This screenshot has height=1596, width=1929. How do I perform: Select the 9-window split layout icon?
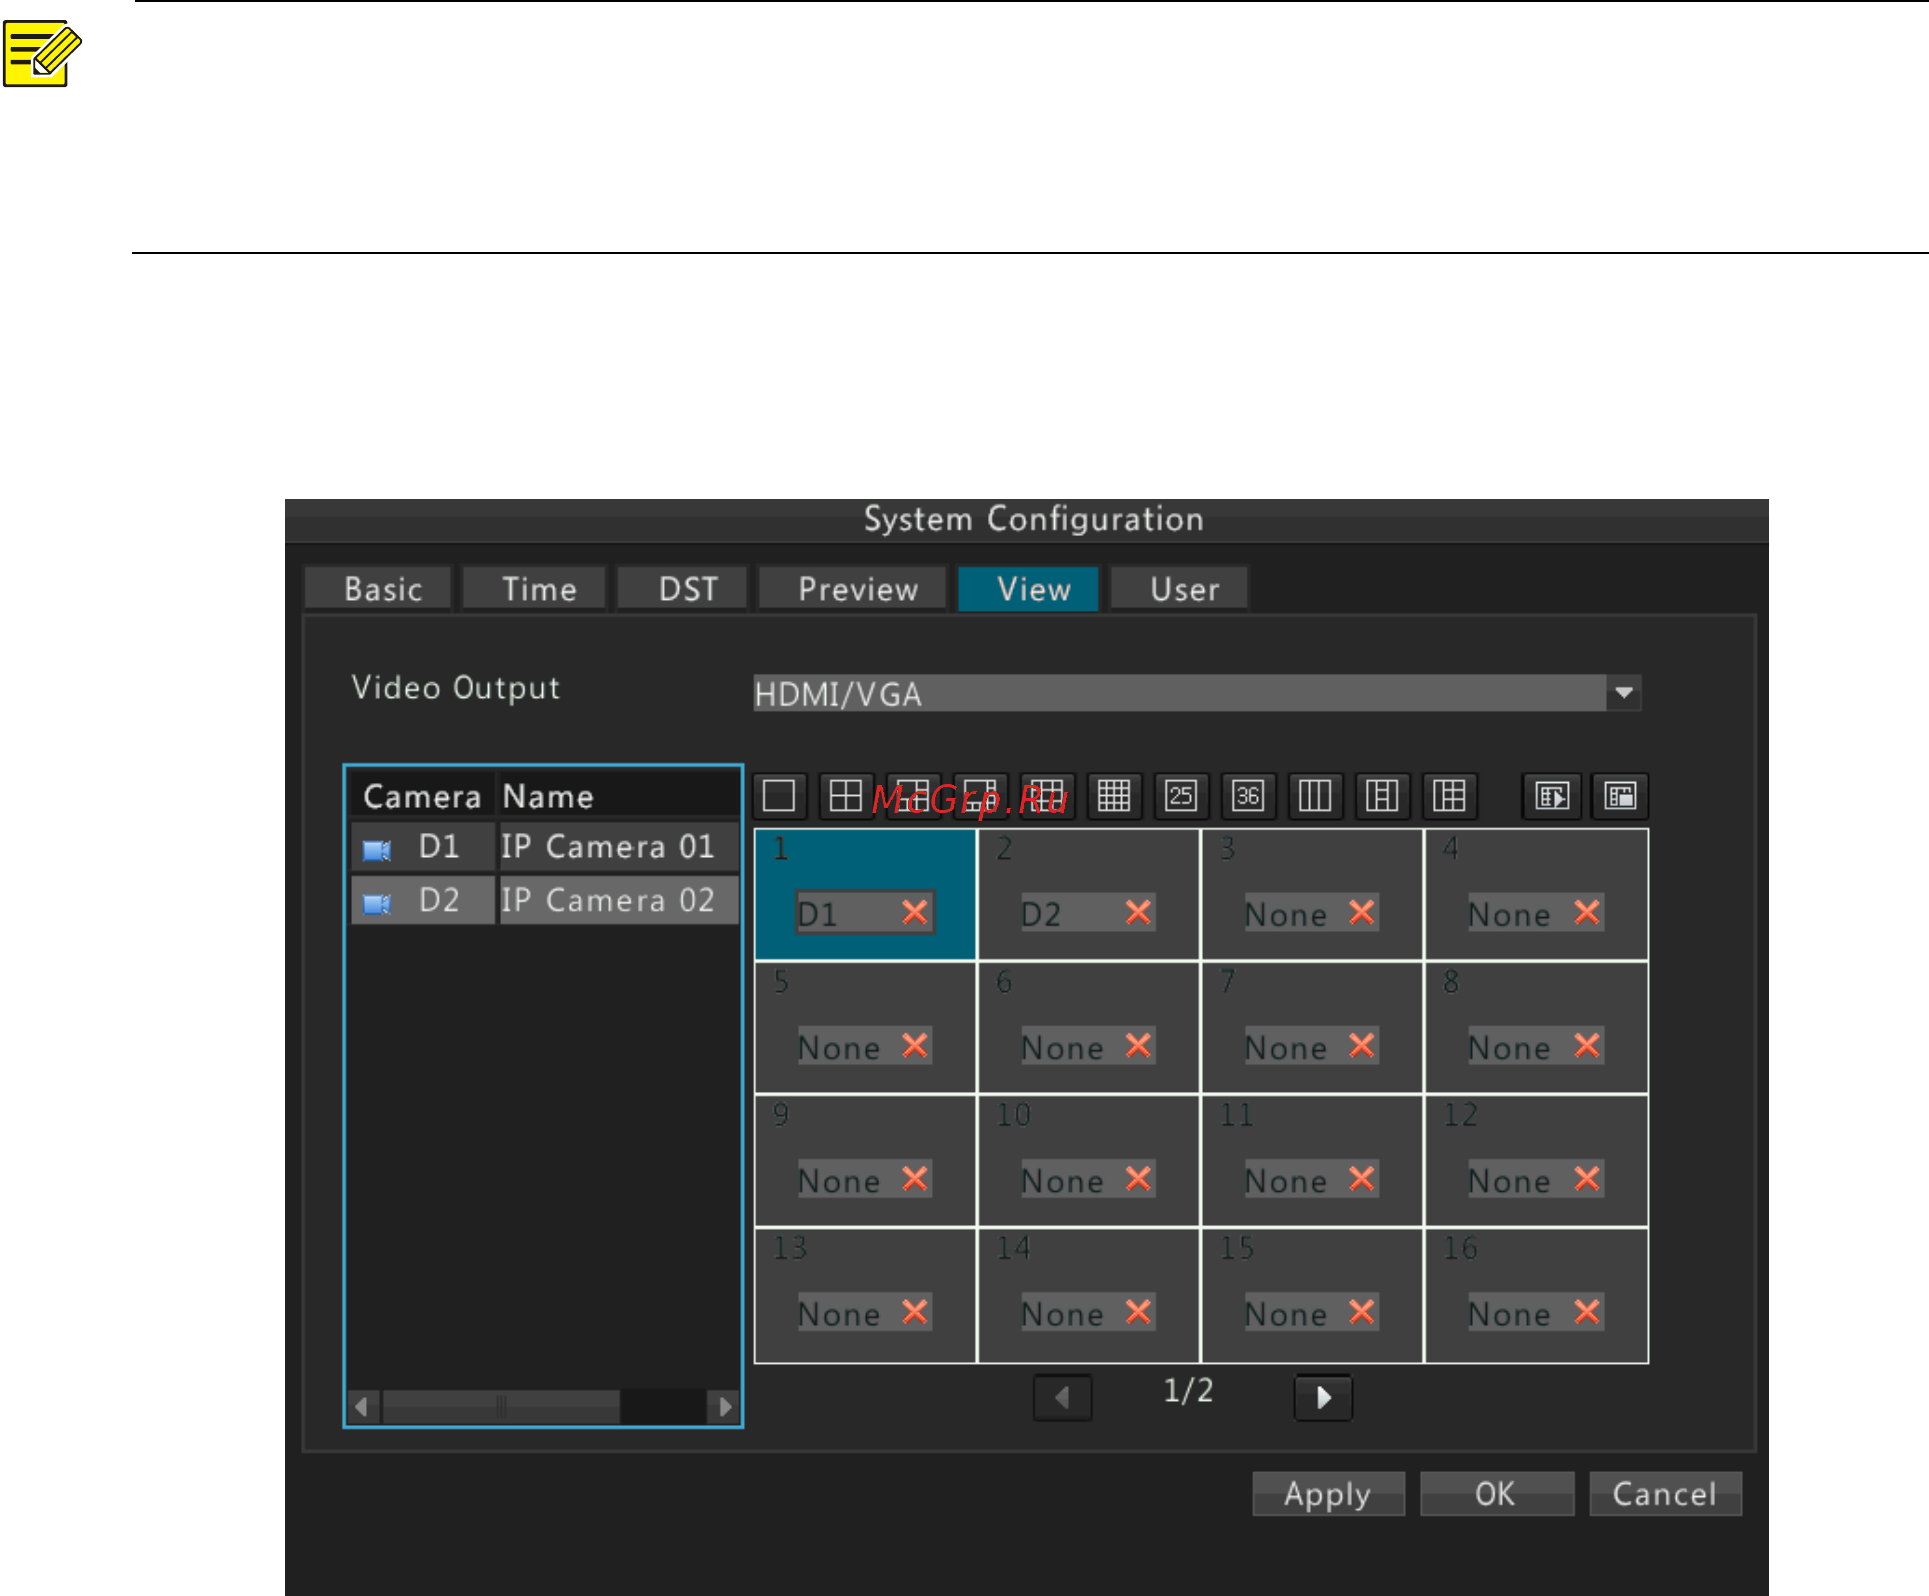pos(1047,796)
